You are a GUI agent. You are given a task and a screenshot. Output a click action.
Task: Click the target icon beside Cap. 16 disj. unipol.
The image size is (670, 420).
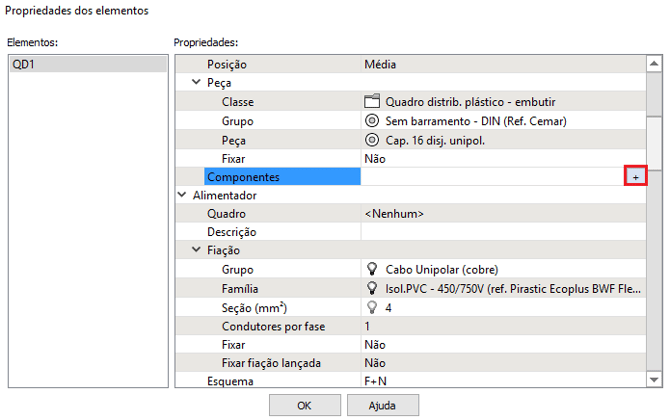pos(373,140)
